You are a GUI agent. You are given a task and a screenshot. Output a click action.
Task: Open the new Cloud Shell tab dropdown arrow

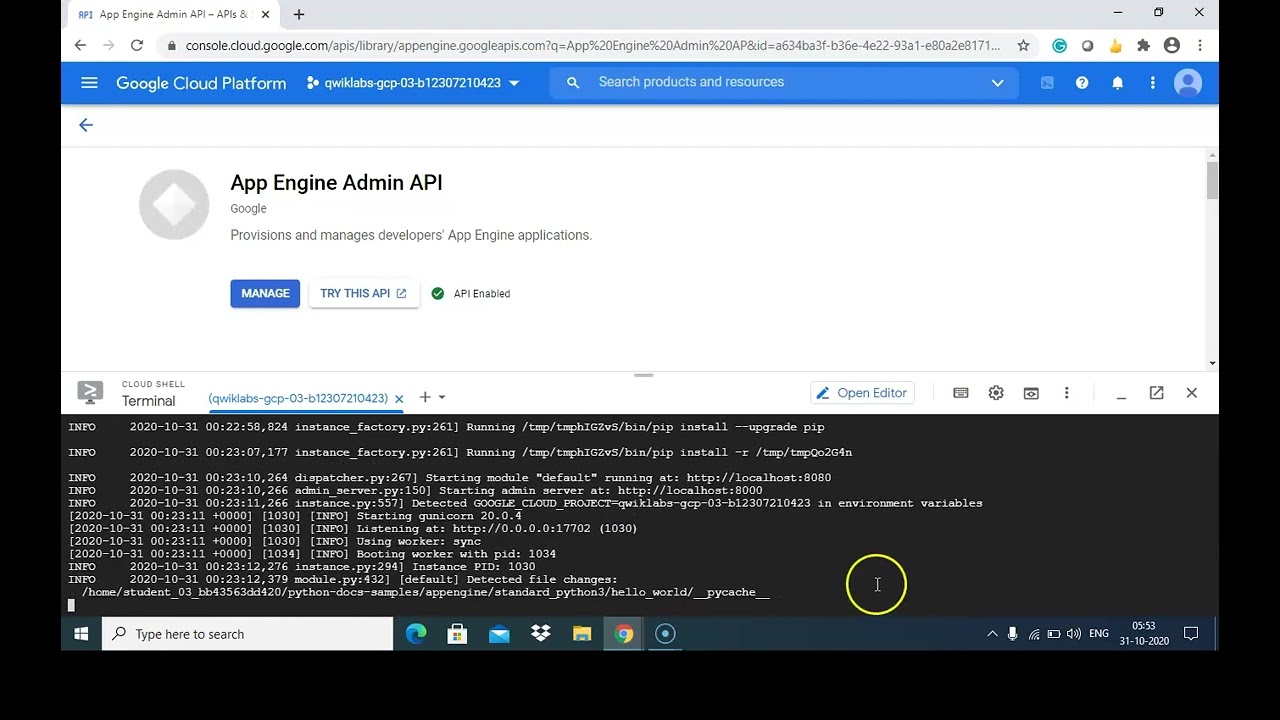click(442, 398)
